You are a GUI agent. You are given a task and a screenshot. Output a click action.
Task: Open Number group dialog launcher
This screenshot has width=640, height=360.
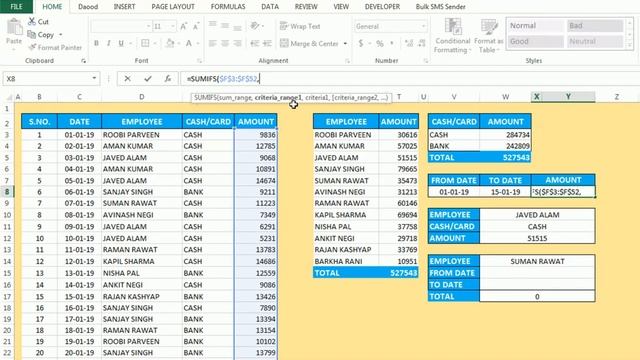pyautogui.click(x=426, y=61)
